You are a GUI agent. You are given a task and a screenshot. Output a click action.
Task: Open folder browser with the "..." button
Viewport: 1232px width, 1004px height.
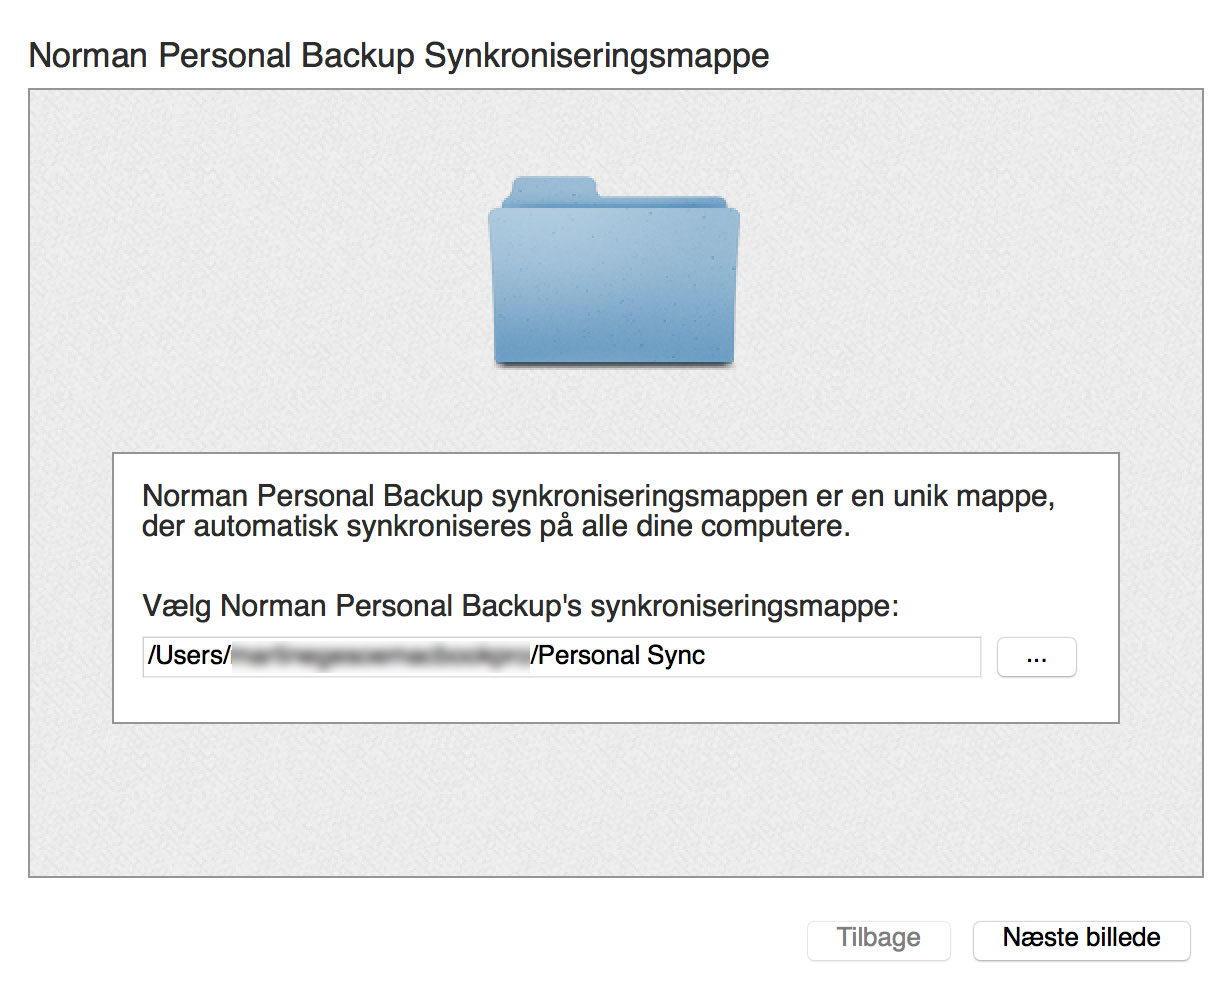1037,657
